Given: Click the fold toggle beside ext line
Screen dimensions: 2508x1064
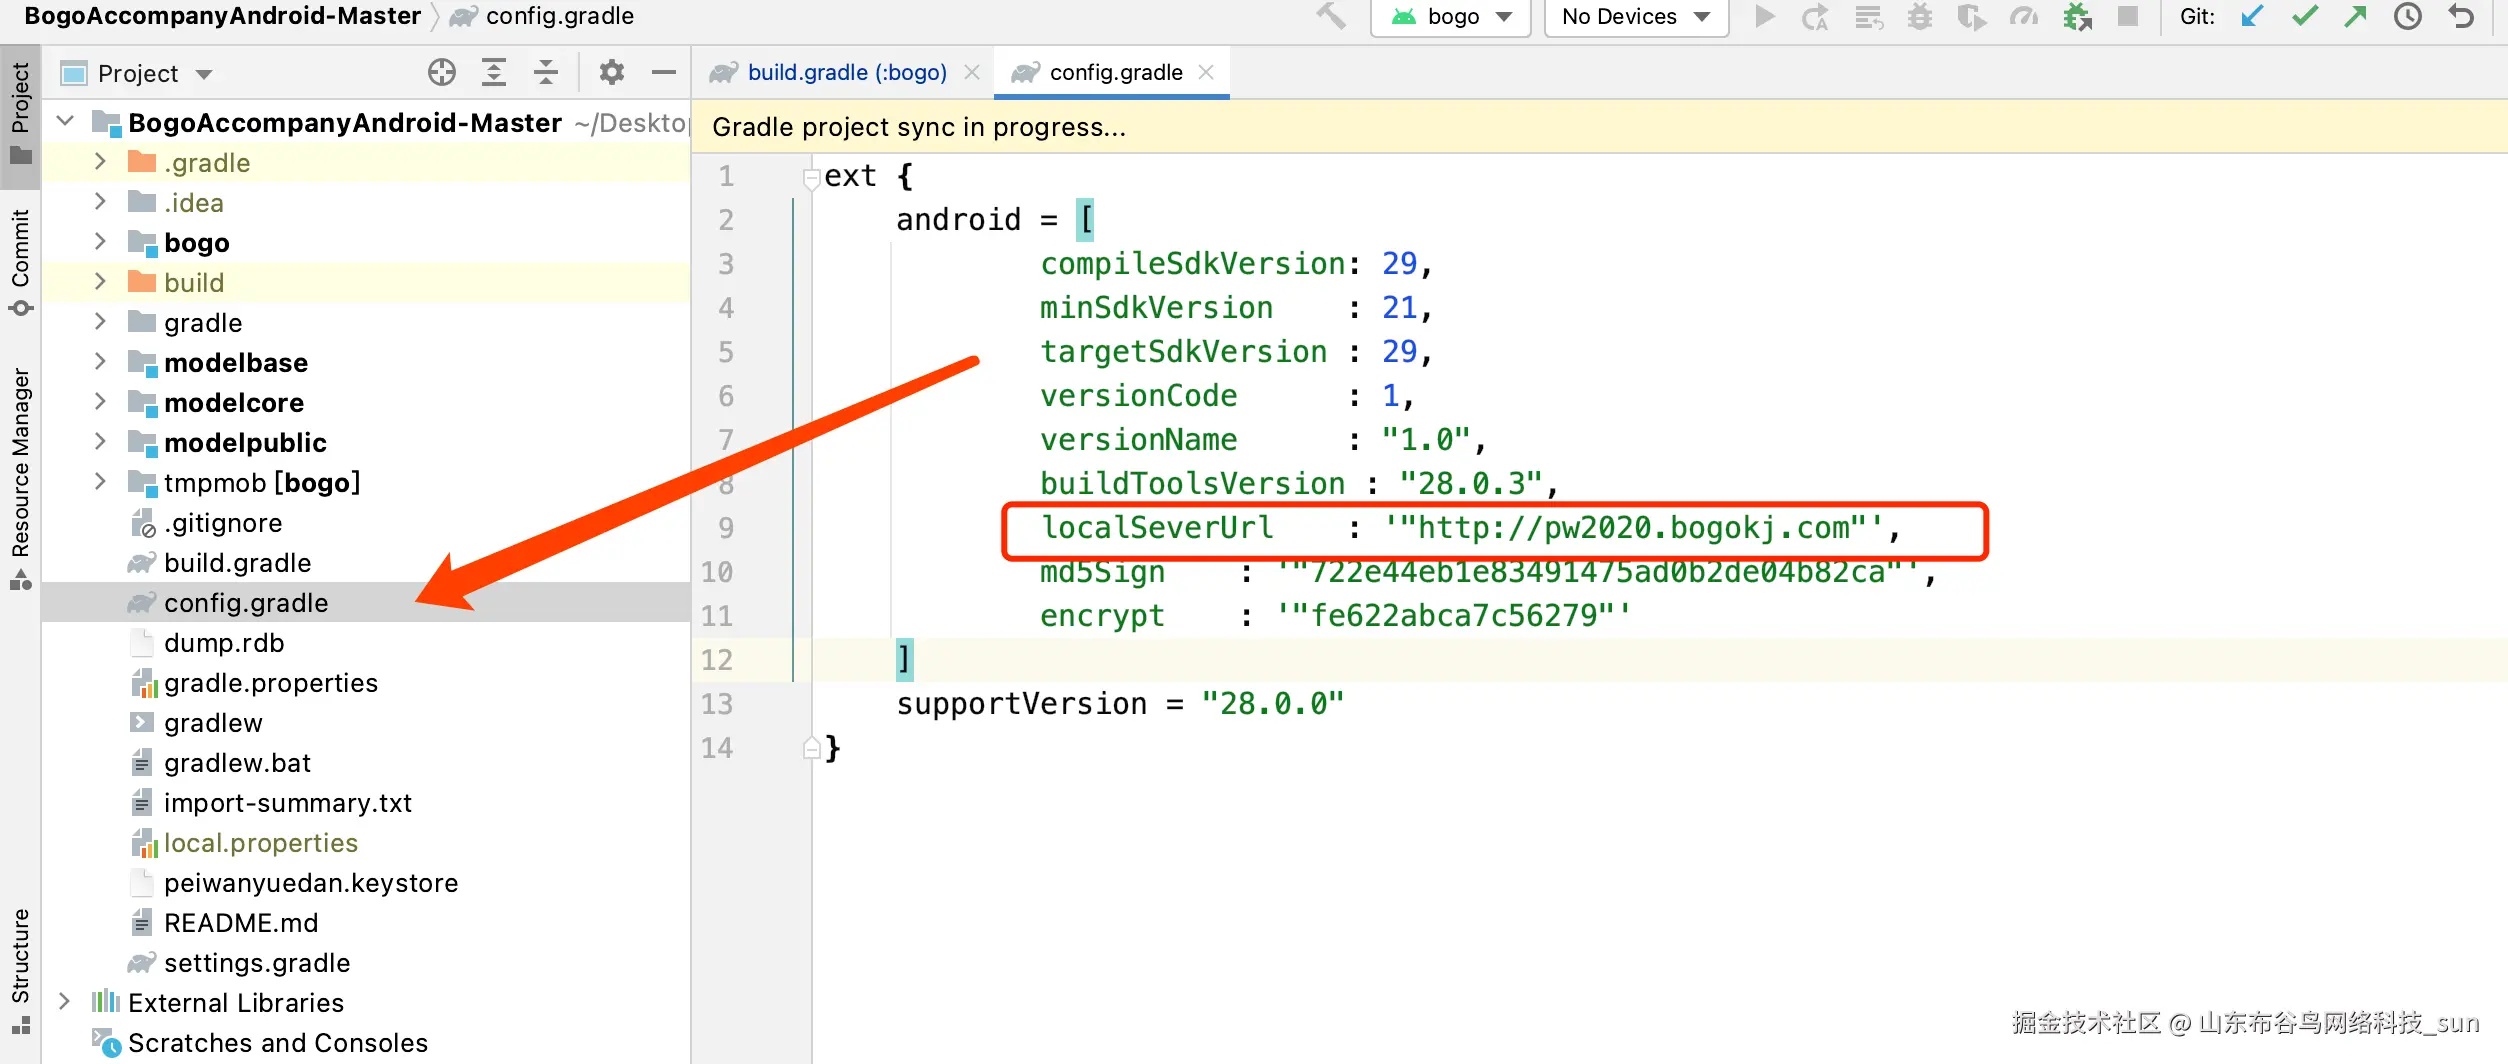Looking at the screenshot, I should click(x=811, y=177).
